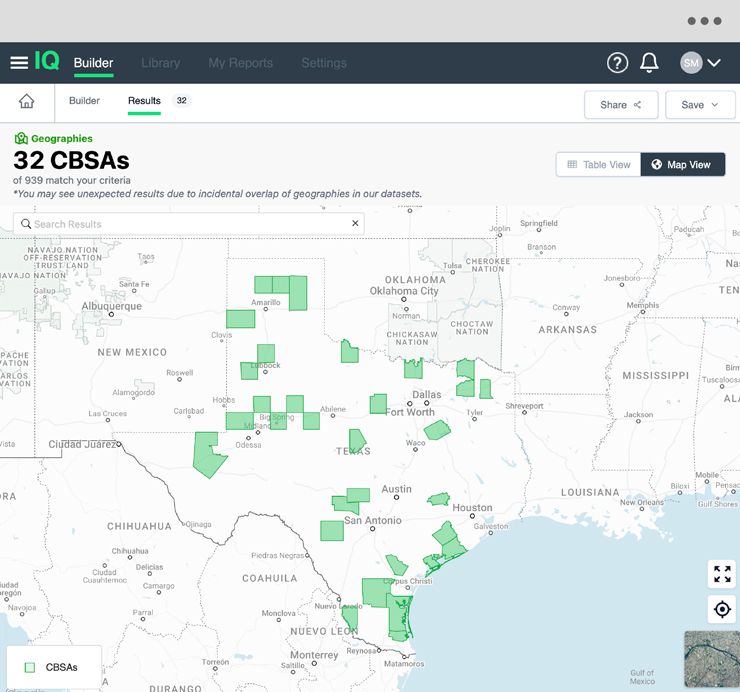Open the help question mark icon
The image size is (740, 692).
617,63
